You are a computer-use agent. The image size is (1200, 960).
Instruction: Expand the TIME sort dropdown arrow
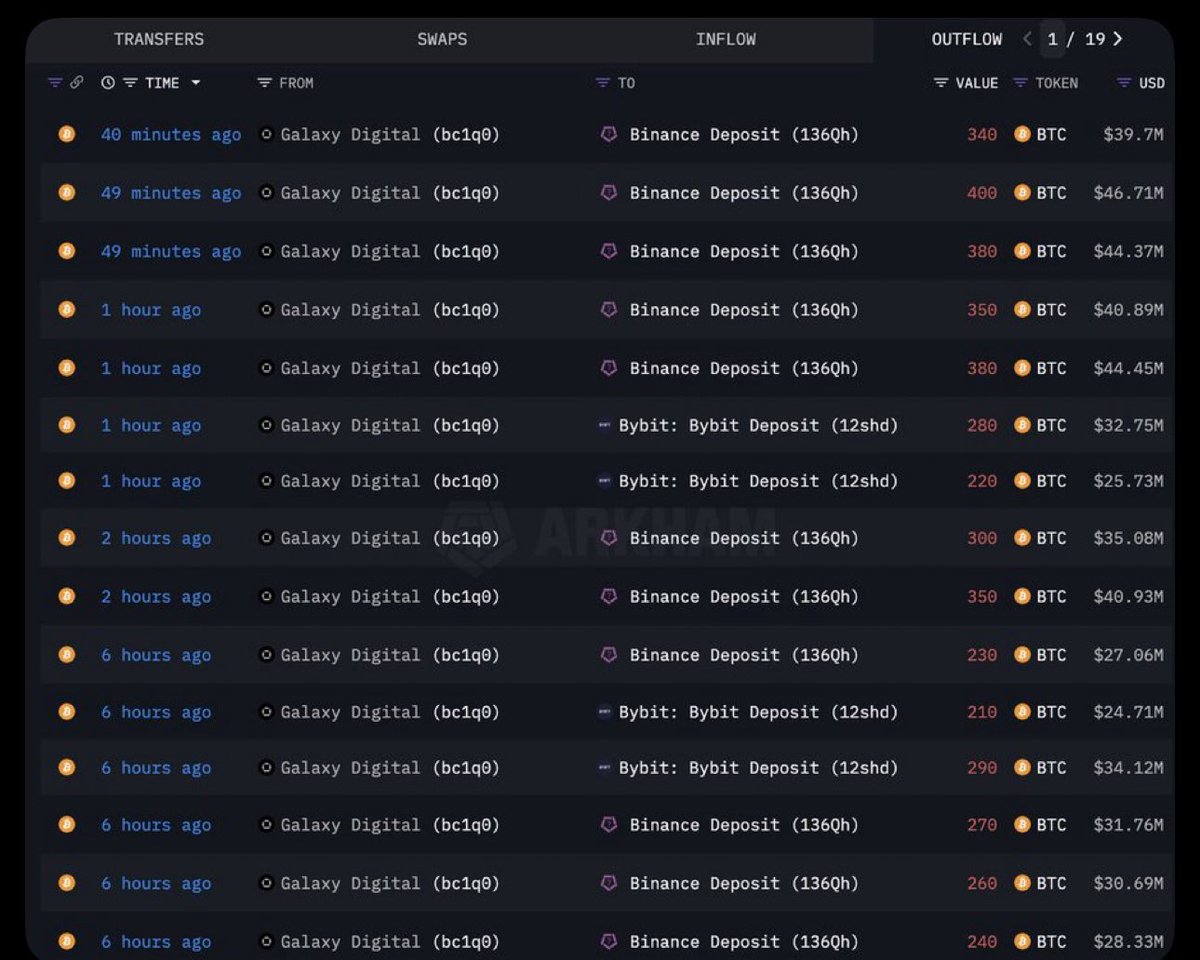196,83
